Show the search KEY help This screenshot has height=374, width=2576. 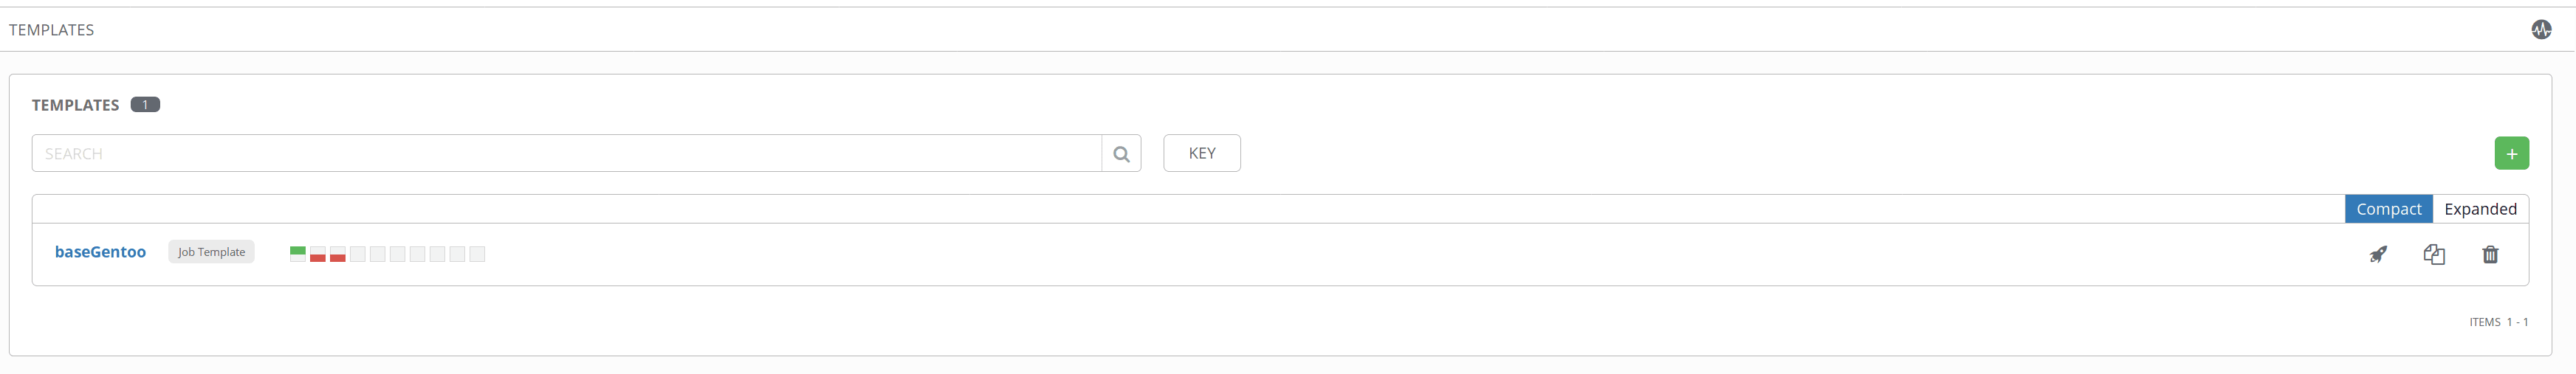point(1201,154)
